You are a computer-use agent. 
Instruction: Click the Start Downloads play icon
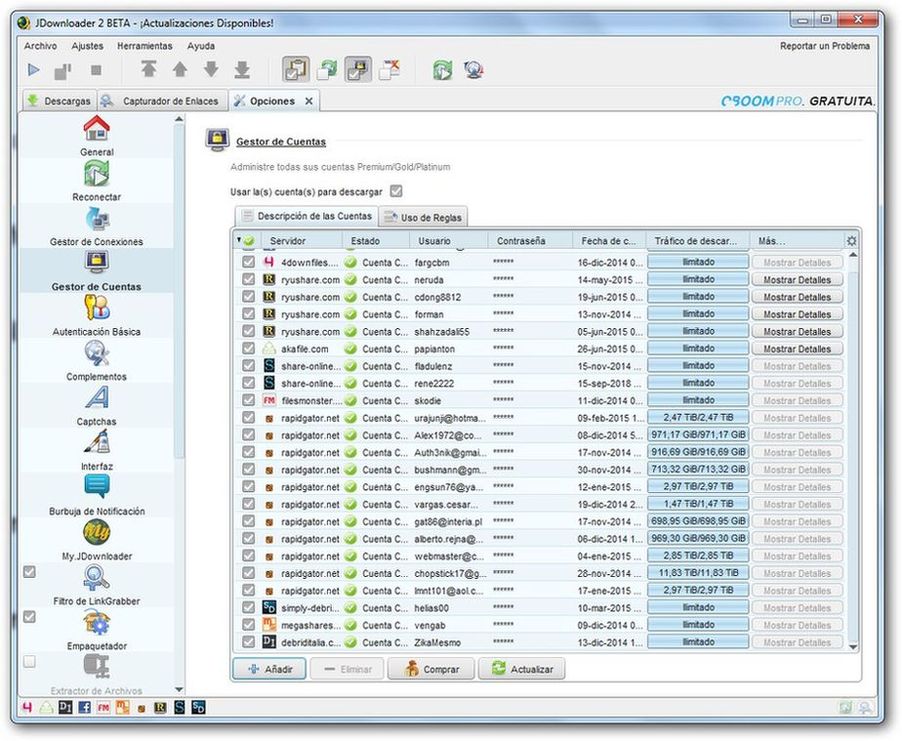(x=33, y=70)
